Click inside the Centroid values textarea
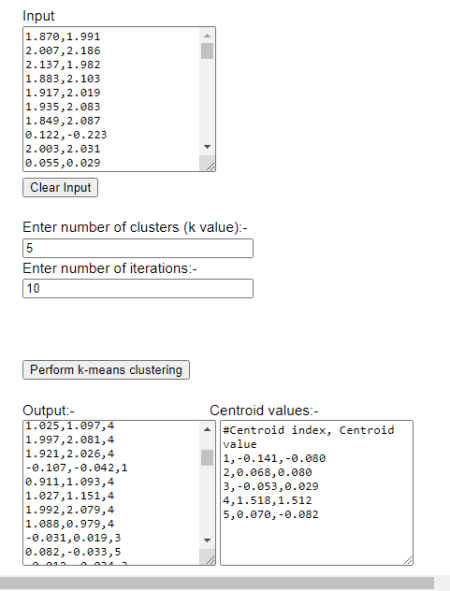This screenshot has width=450, height=591. tap(317, 493)
